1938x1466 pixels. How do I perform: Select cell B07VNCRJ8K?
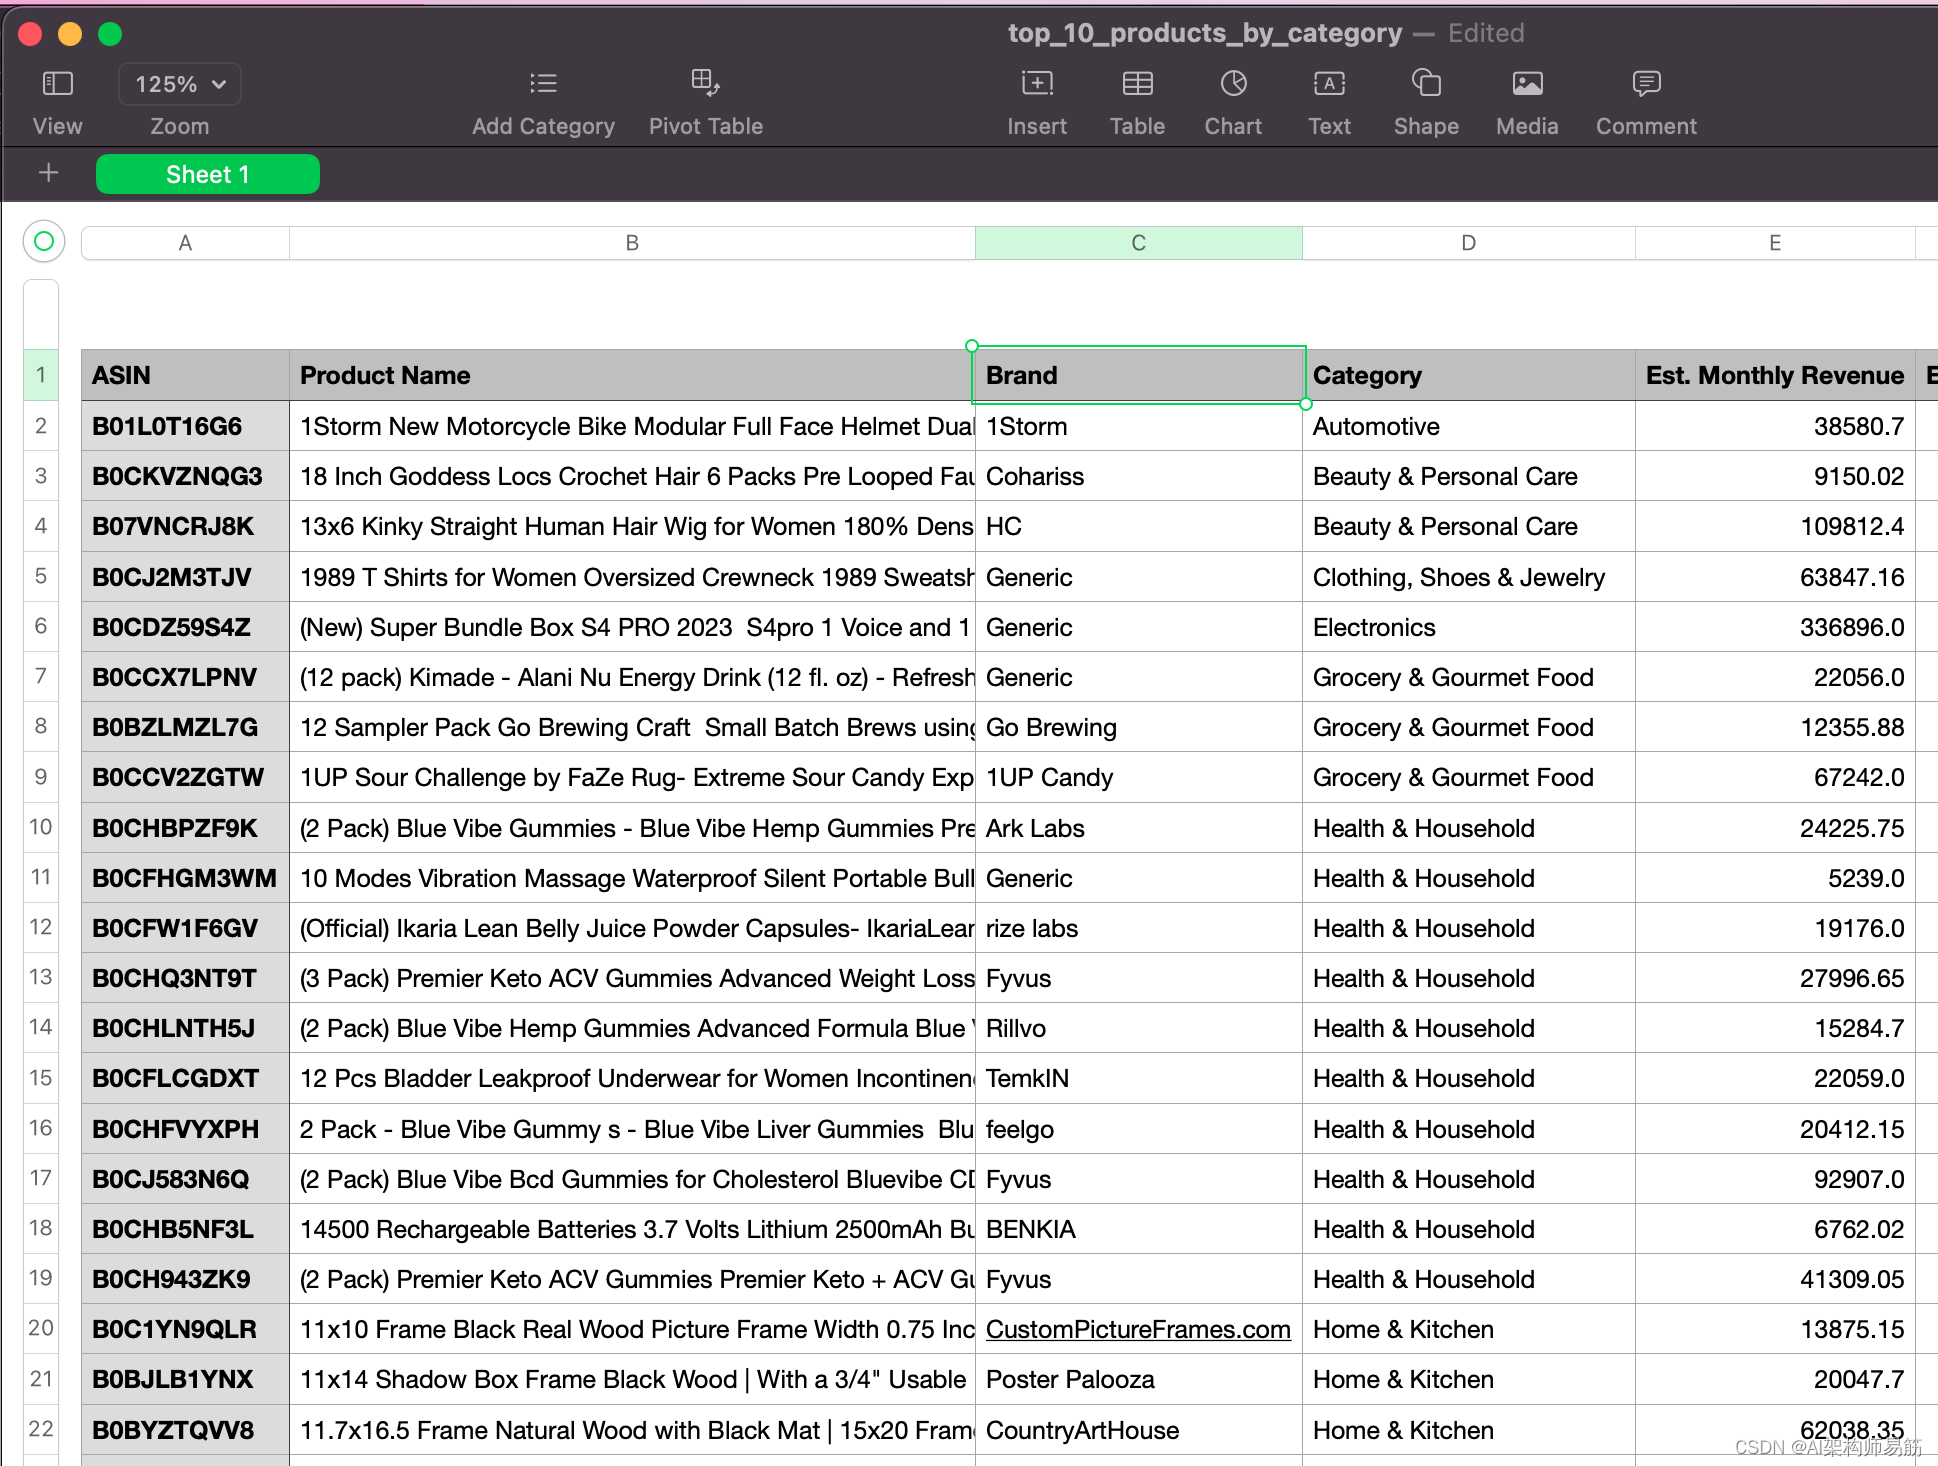pyautogui.click(x=185, y=526)
